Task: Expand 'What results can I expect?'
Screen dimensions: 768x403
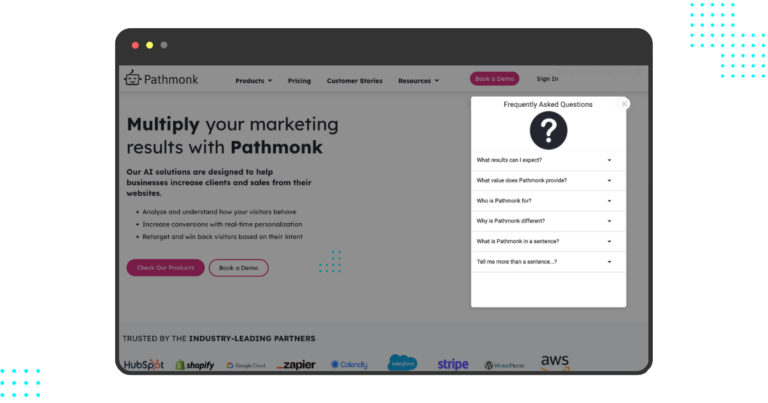Action: coord(548,160)
